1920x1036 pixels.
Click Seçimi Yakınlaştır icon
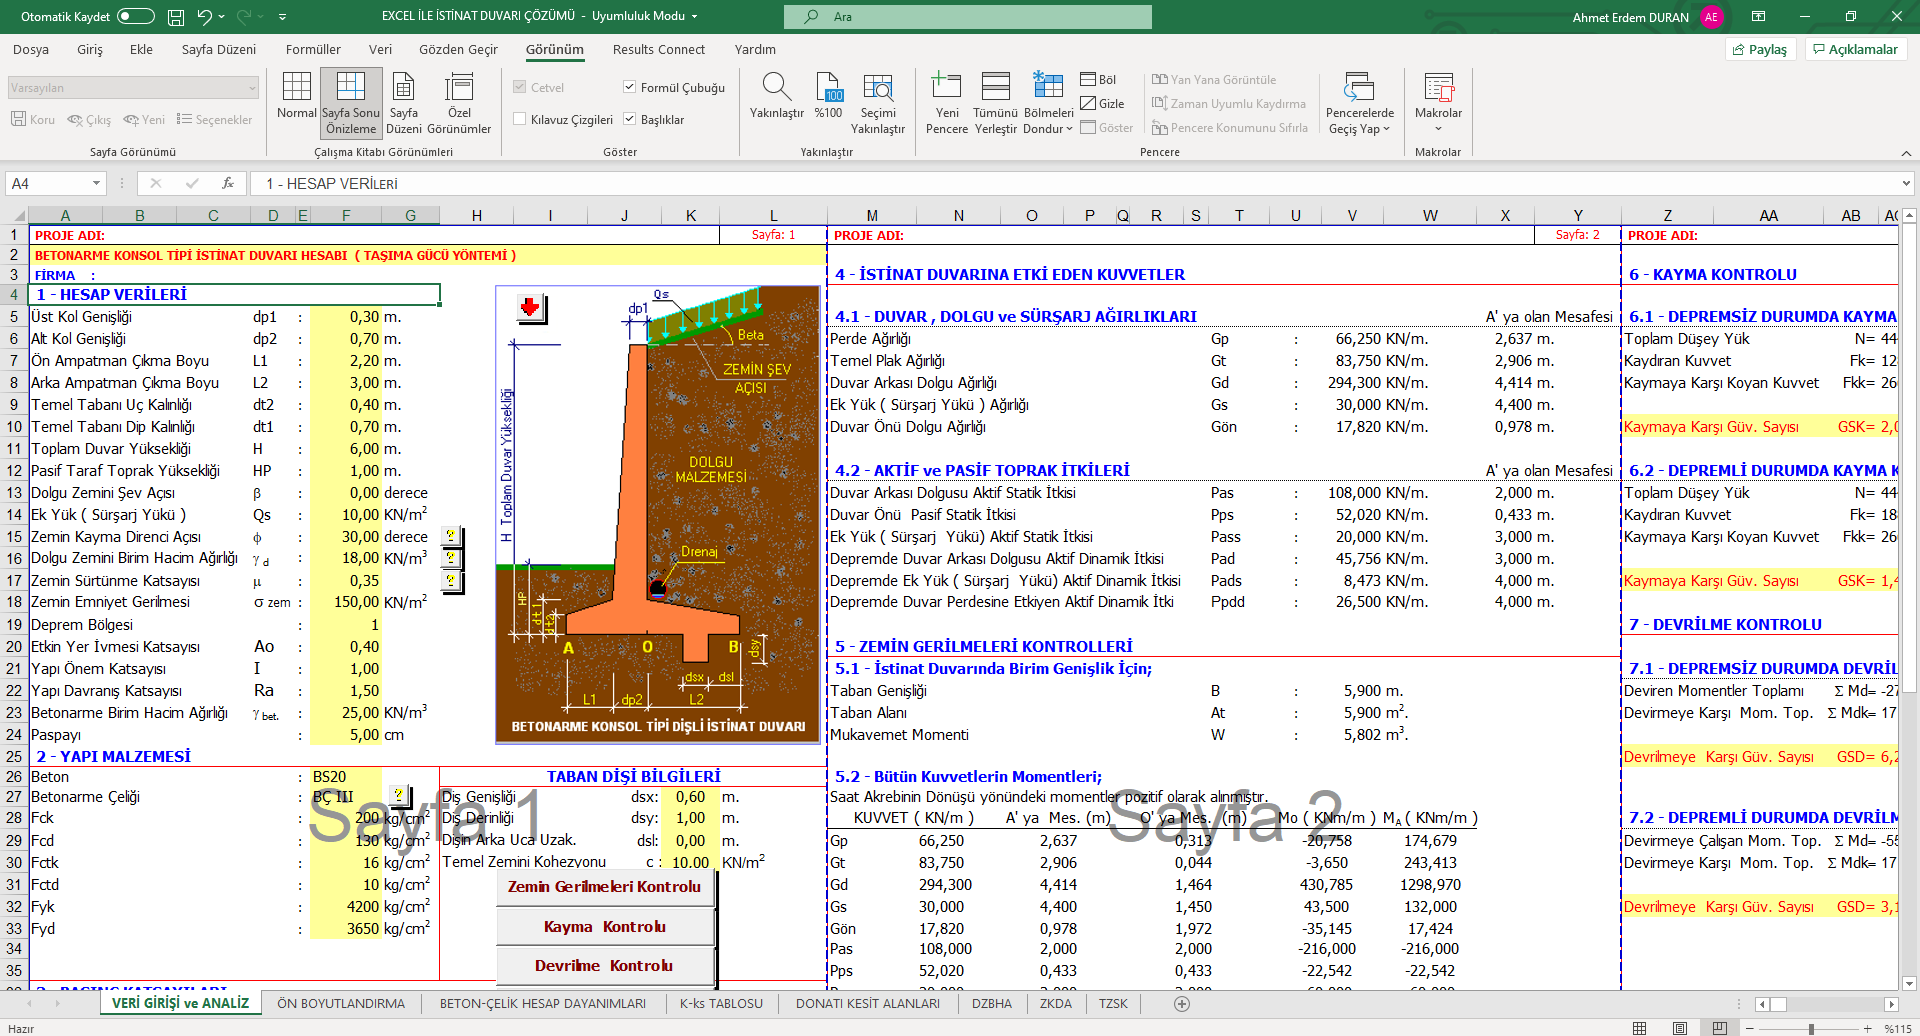(877, 88)
